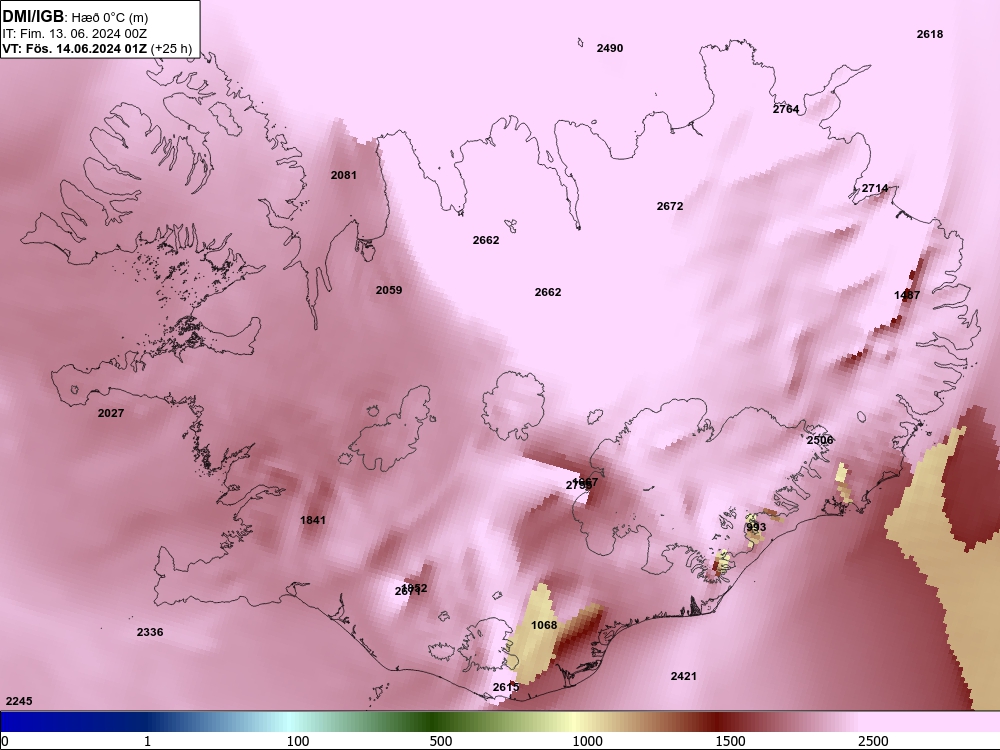This screenshot has height=750, width=1000.
Task: Click the 993 height value
Action: [x=756, y=527]
